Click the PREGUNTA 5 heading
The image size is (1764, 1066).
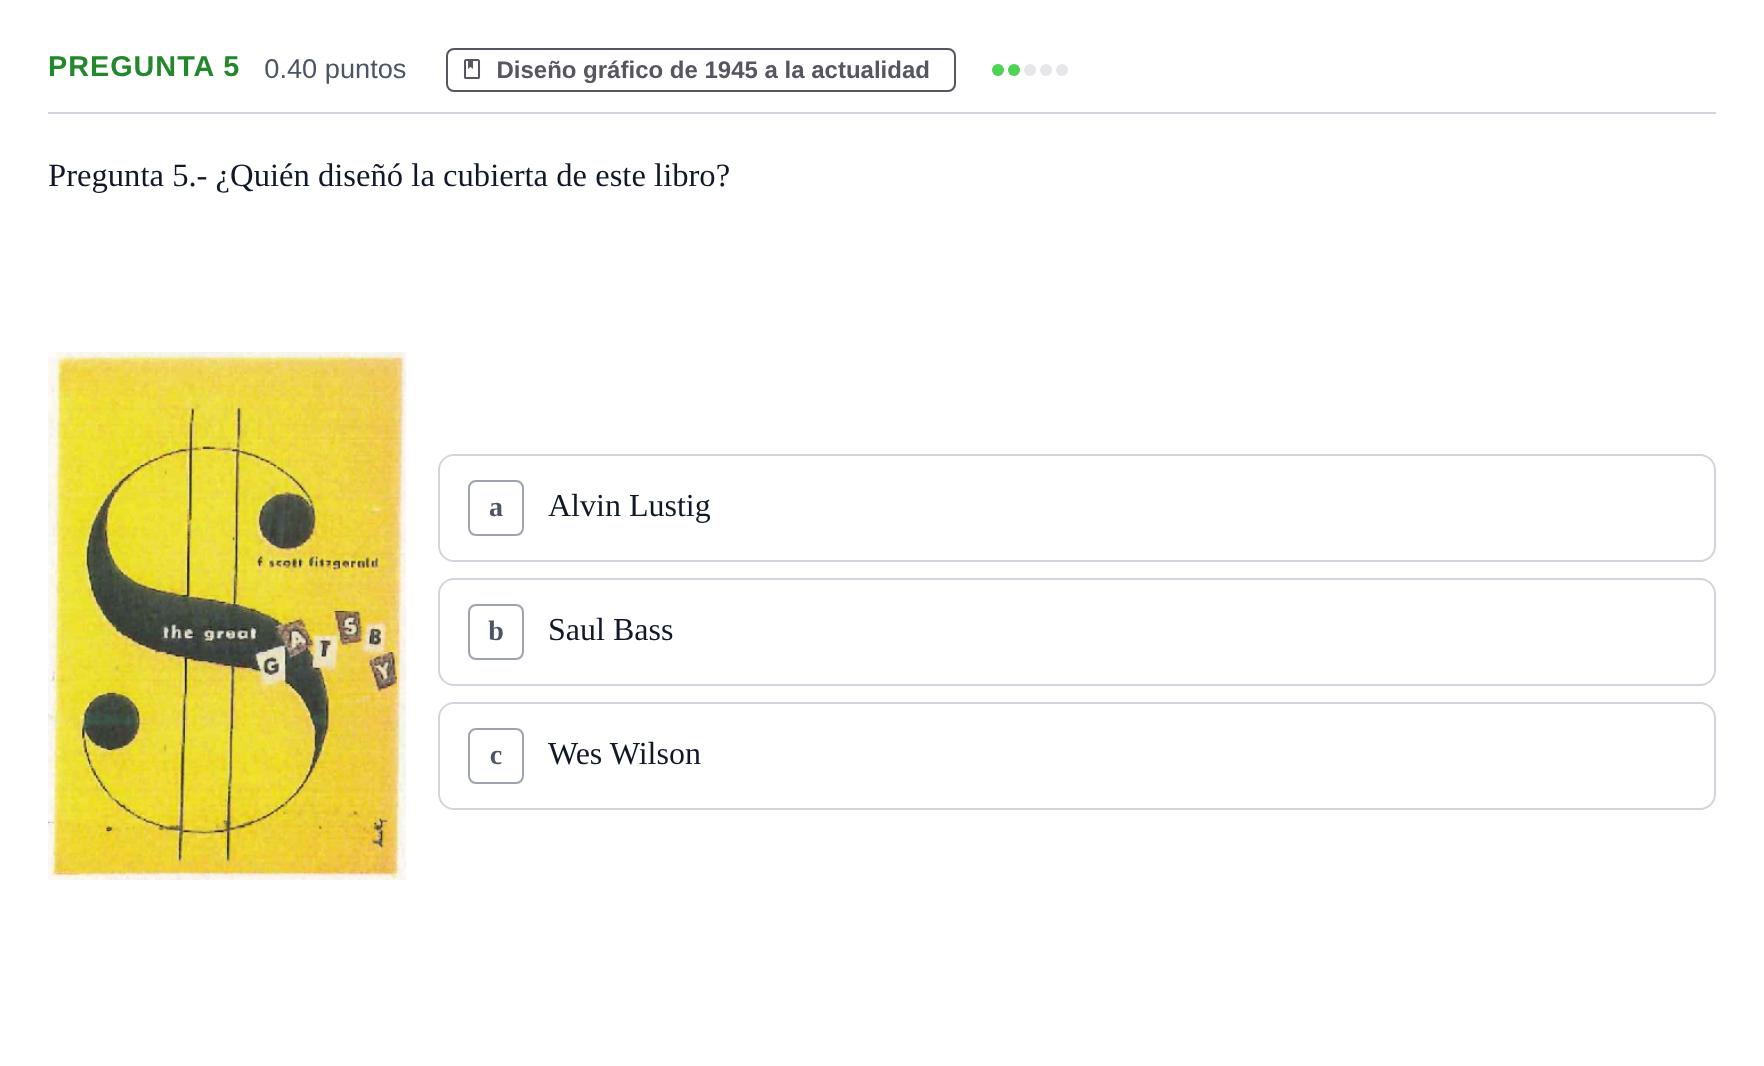click(x=144, y=67)
